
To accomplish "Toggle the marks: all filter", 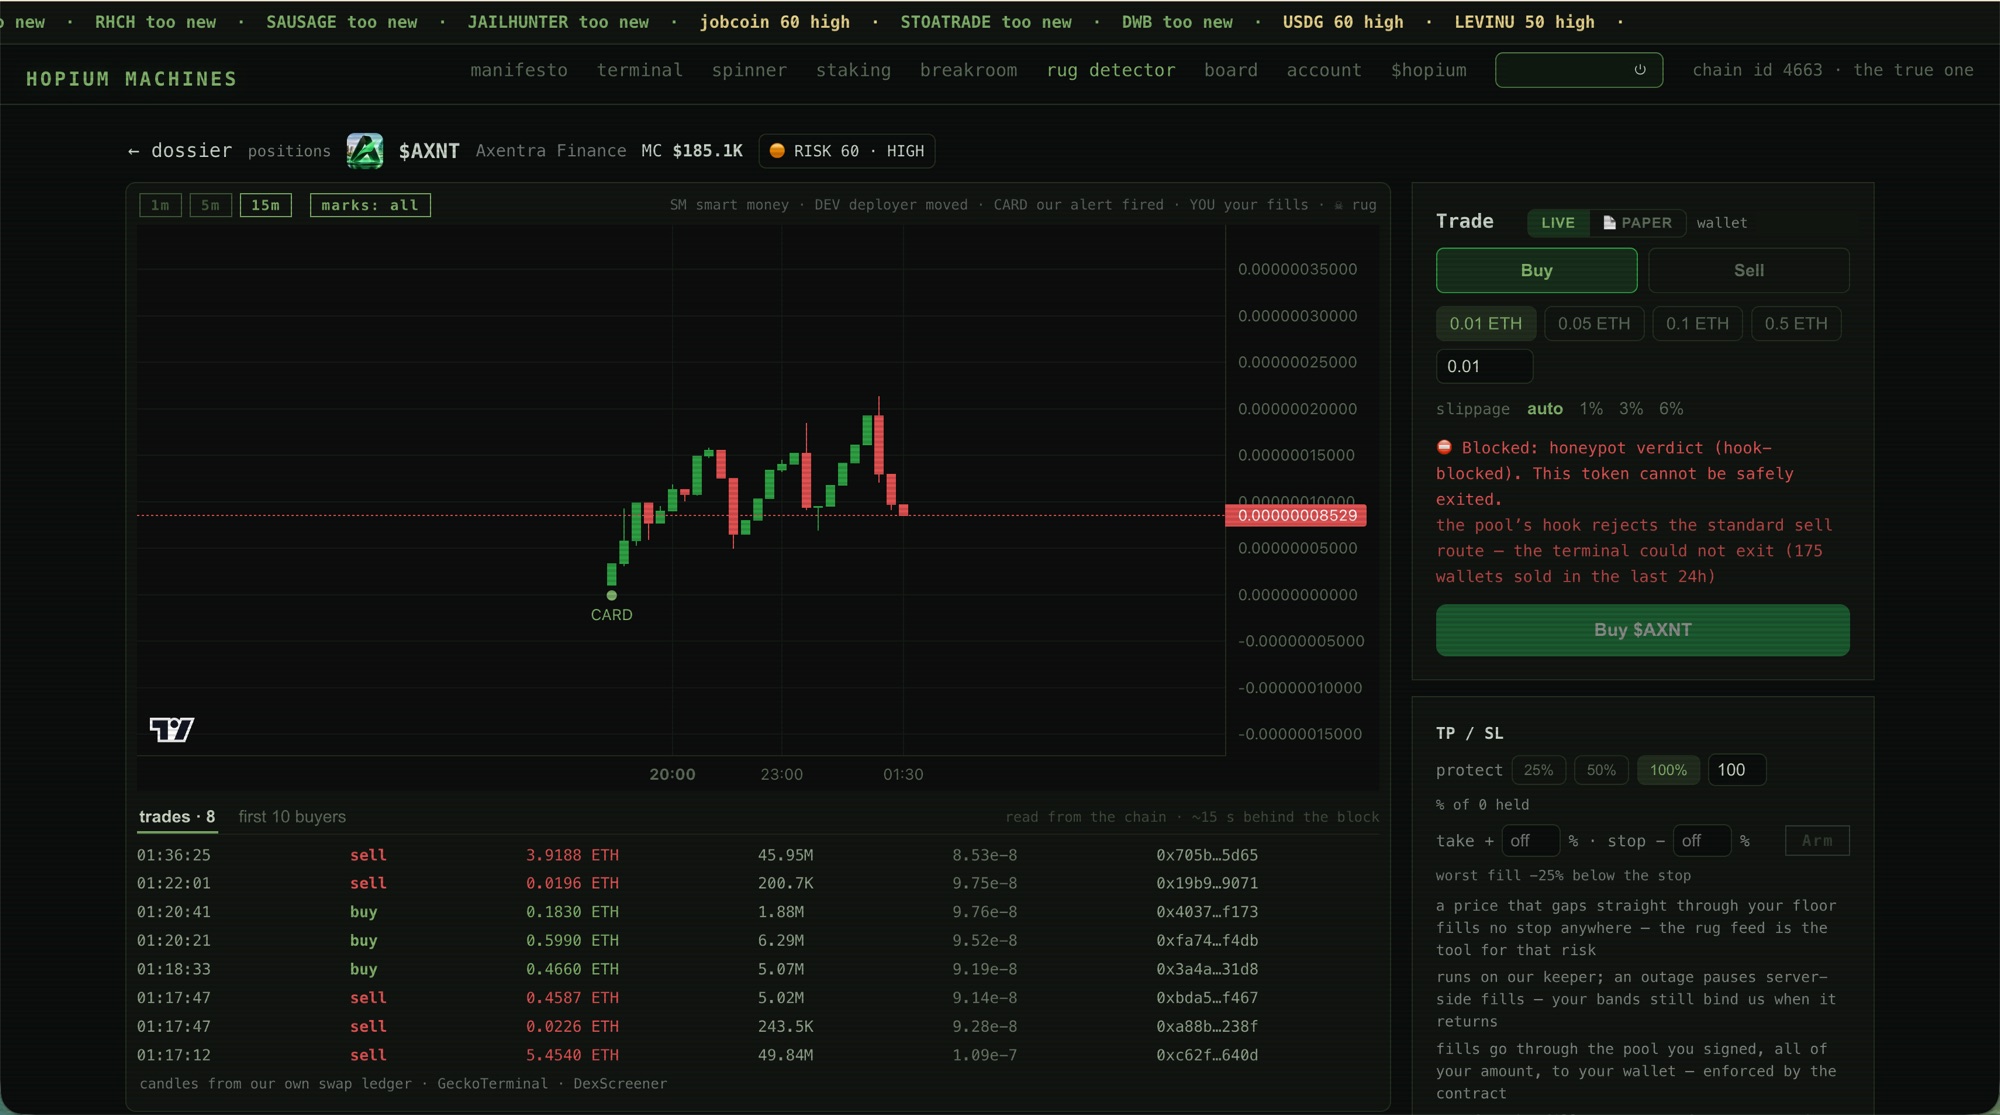I will coord(370,205).
